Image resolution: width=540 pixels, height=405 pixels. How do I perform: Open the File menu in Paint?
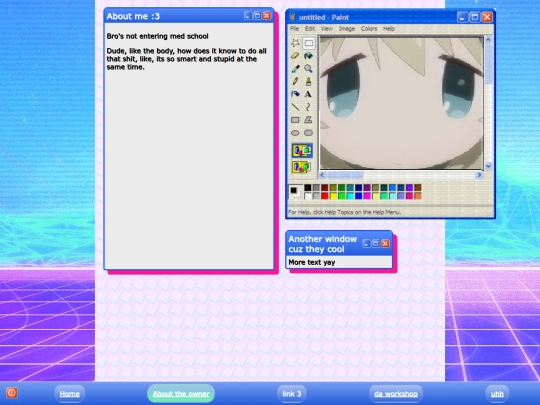(x=294, y=29)
